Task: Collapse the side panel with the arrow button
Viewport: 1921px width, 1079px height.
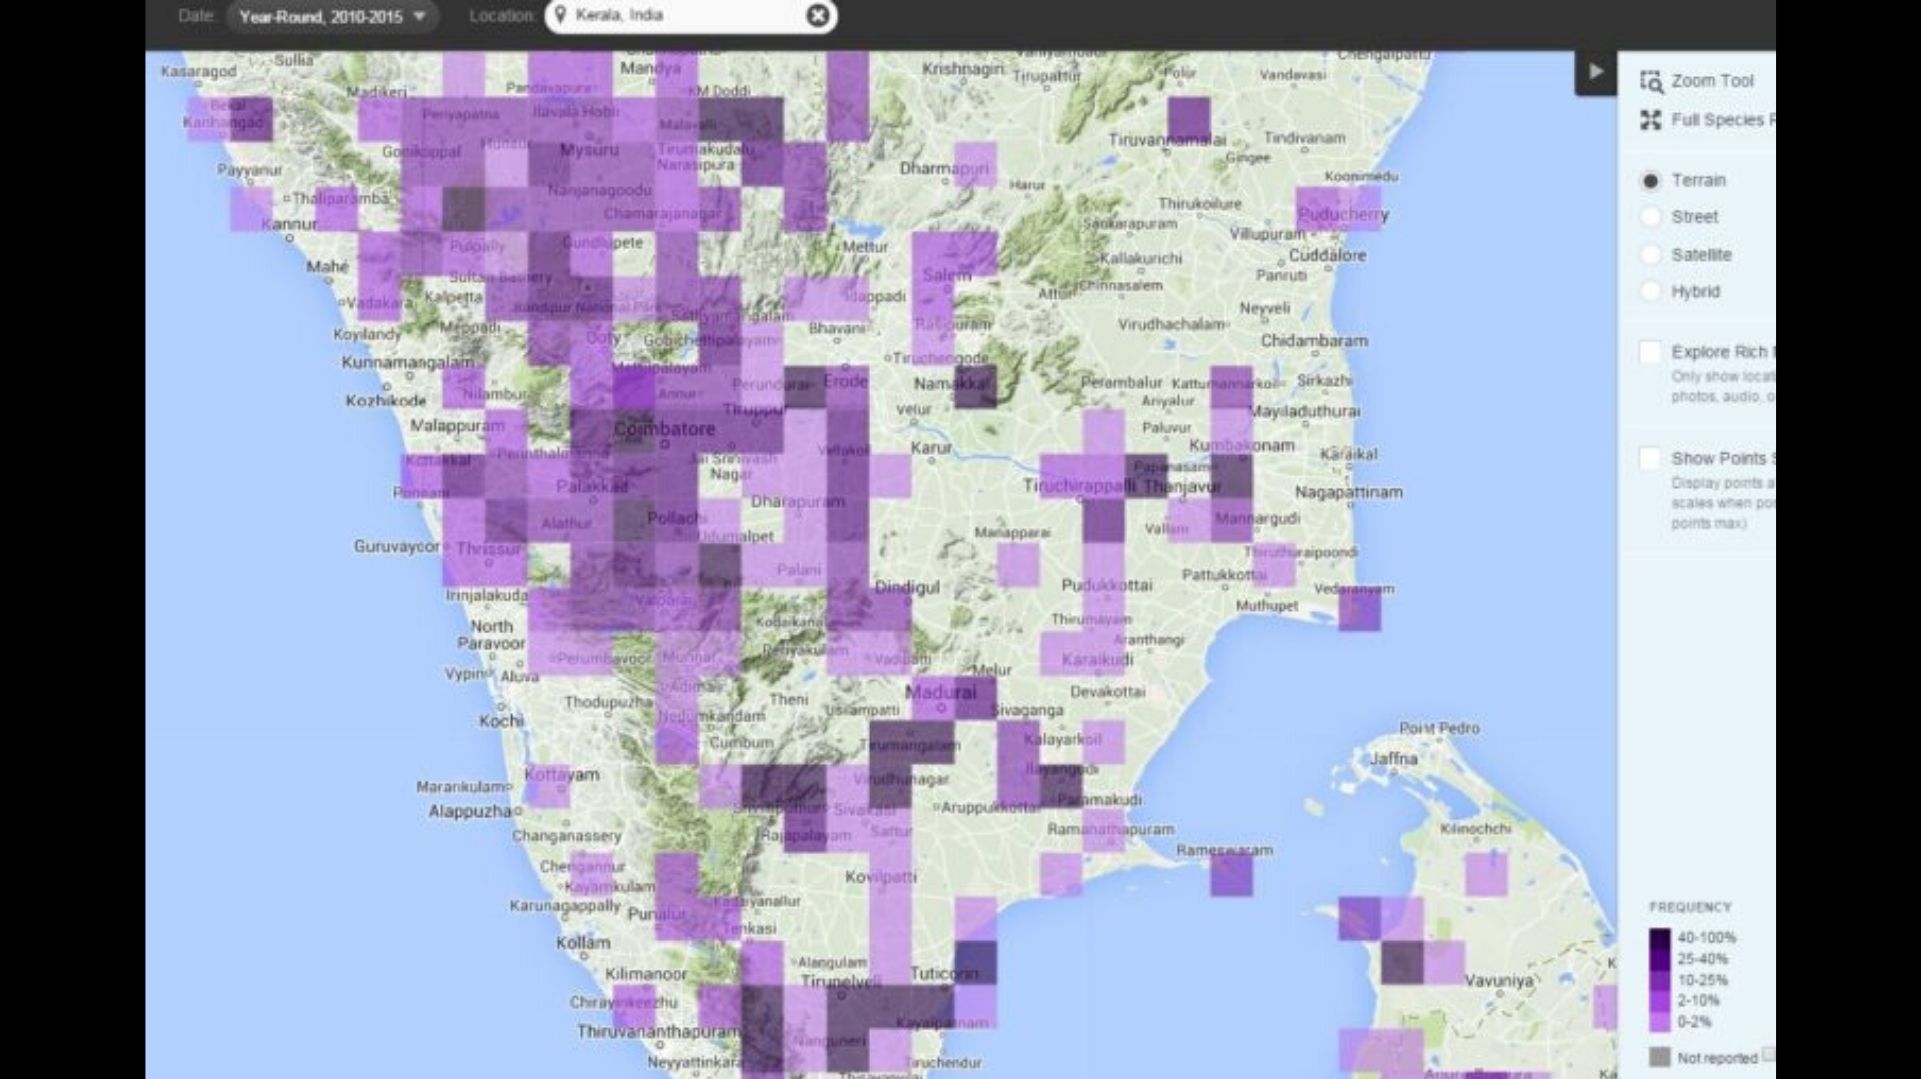Action: point(1596,72)
